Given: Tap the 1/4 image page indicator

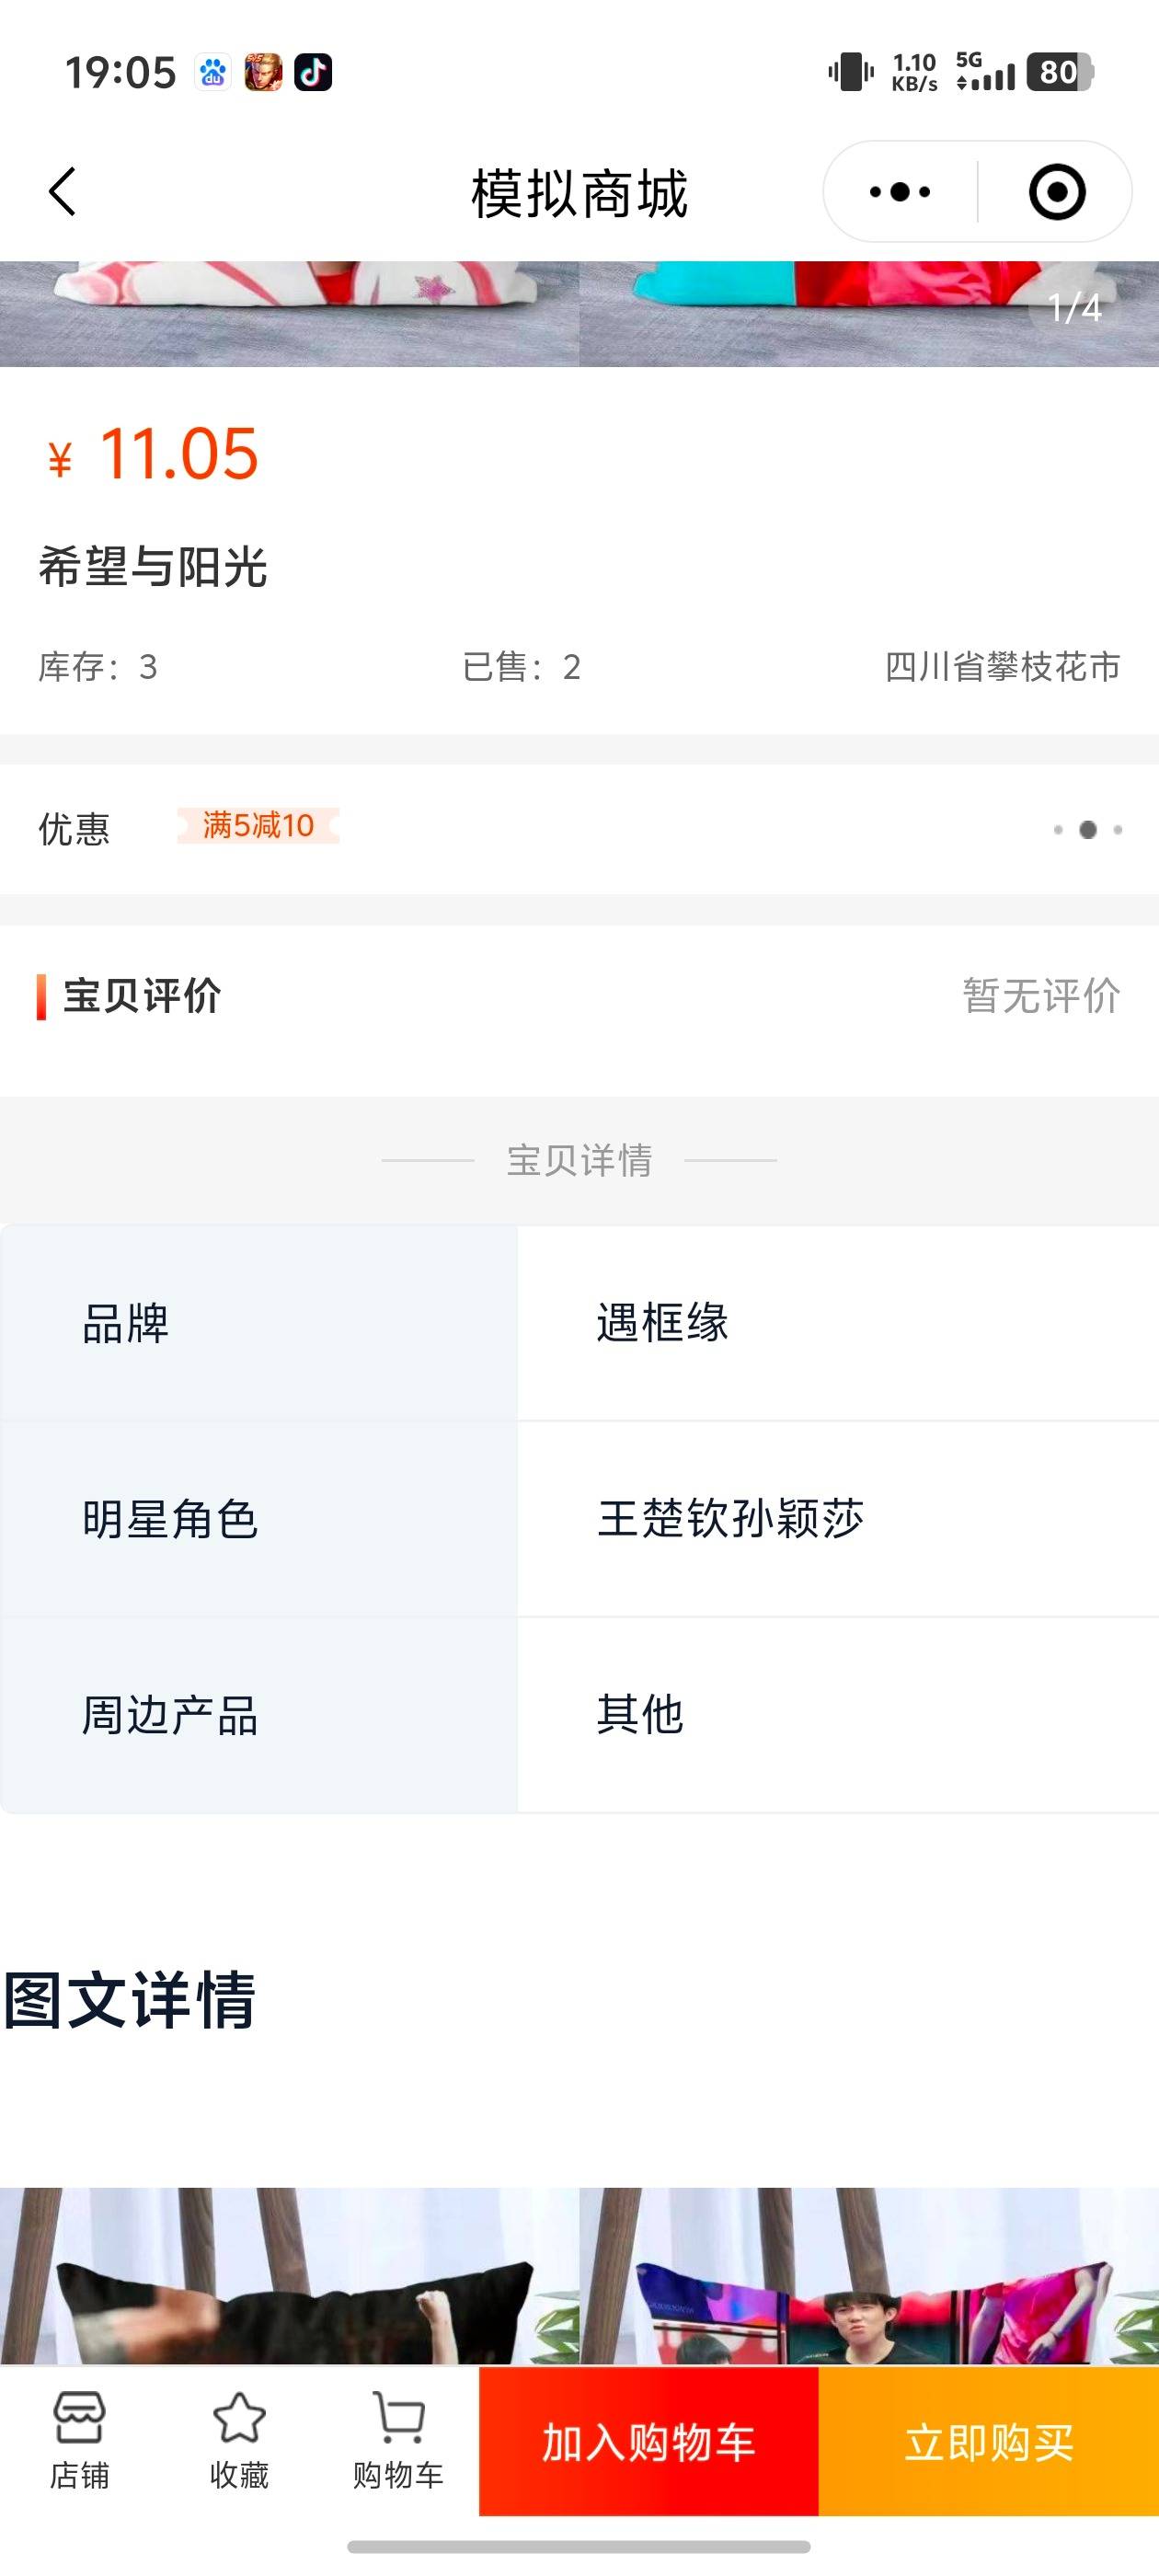Looking at the screenshot, I should 1075,308.
